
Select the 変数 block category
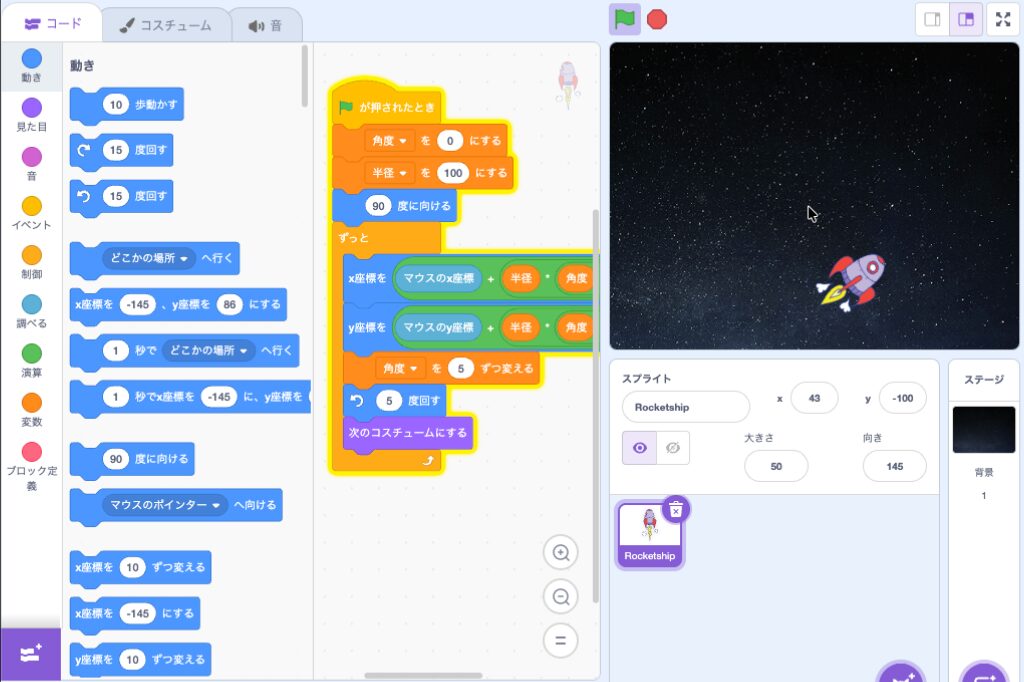click(x=31, y=409)
